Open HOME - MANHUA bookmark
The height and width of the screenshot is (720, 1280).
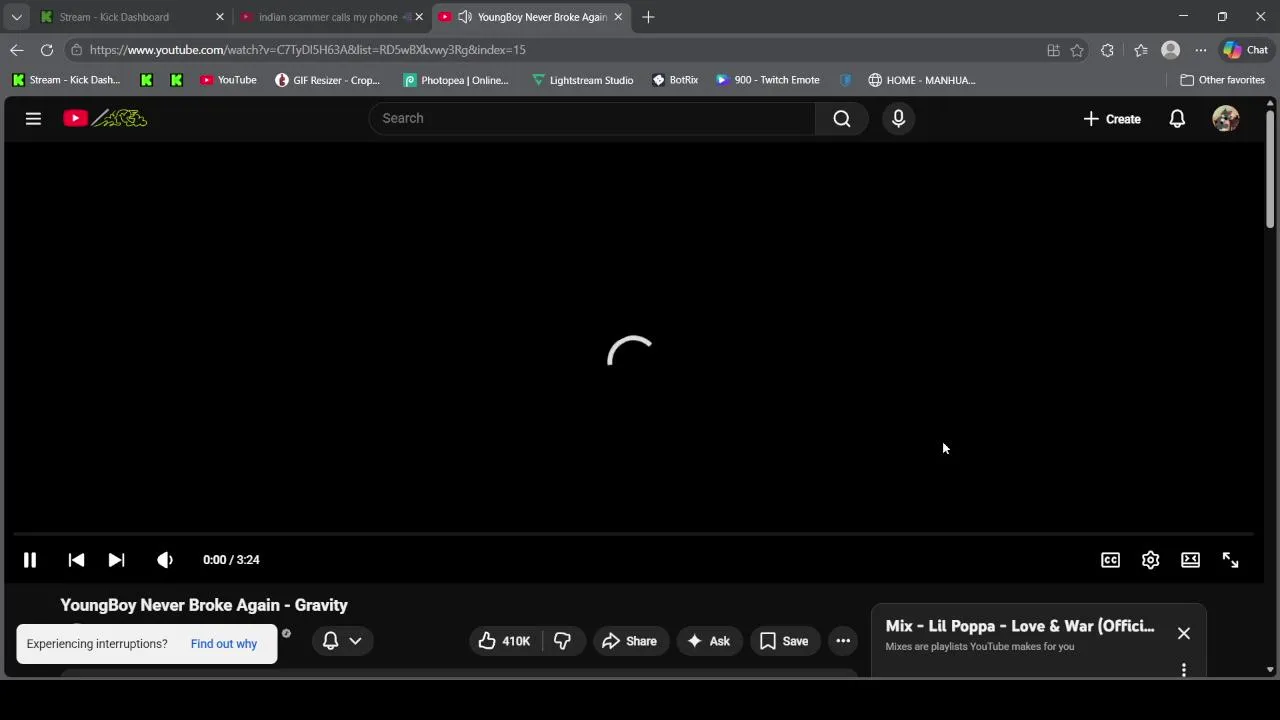pyautogui.click(x=922, y=80)
